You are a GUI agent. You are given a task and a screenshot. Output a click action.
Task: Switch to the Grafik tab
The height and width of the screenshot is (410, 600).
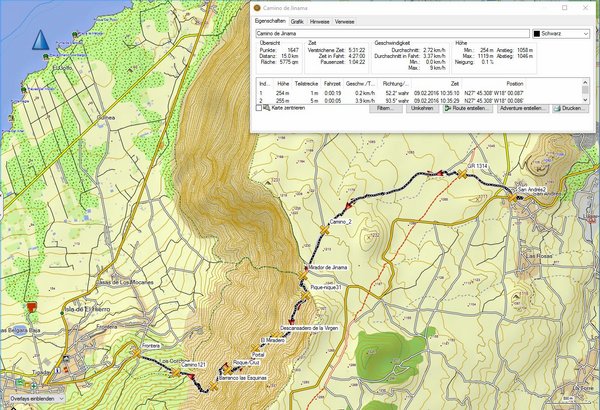[x=297, y=19]
